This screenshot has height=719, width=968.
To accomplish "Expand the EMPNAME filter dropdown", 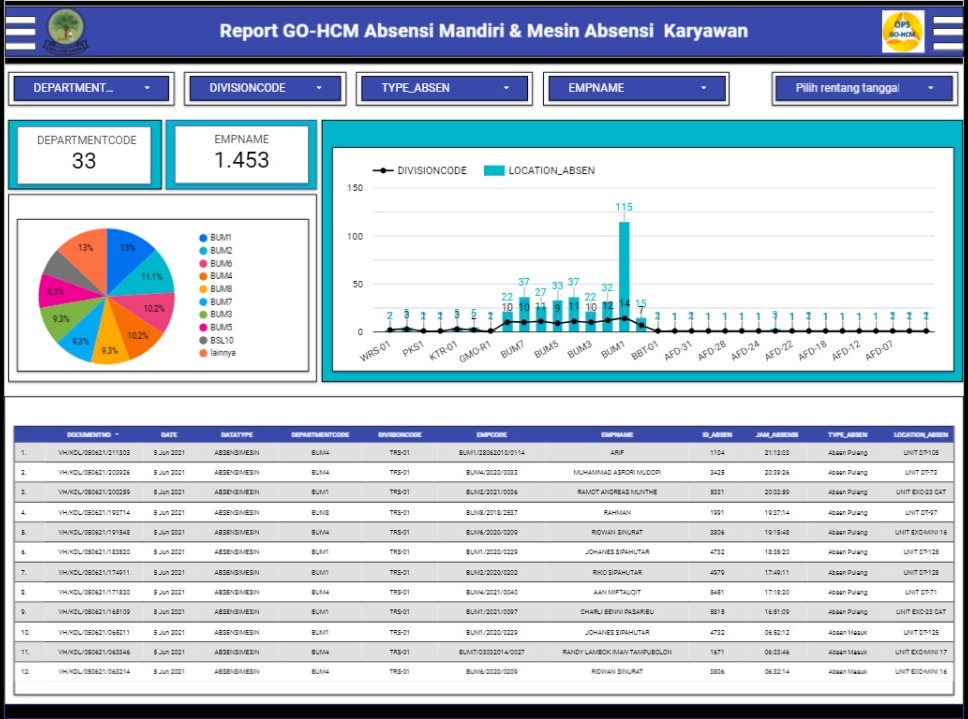I will coord(634,88).
